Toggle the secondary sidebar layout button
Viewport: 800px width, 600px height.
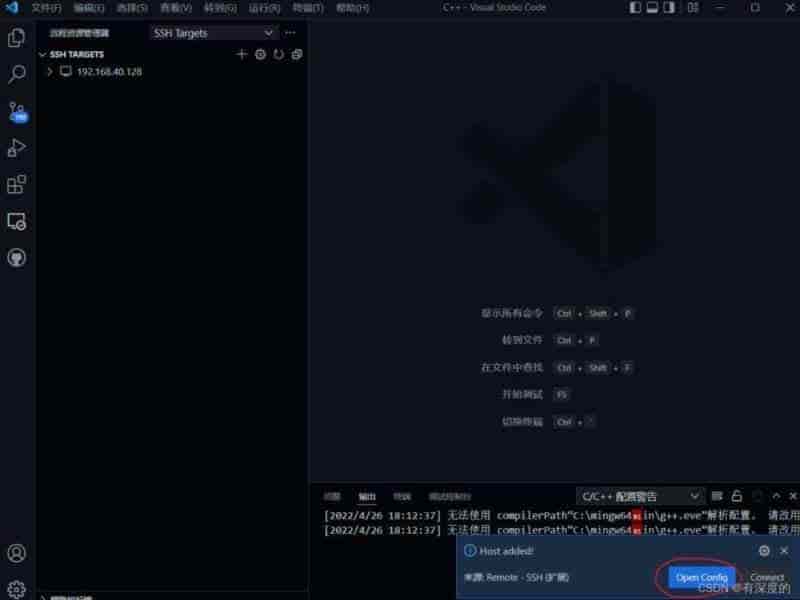pos(669,8)
